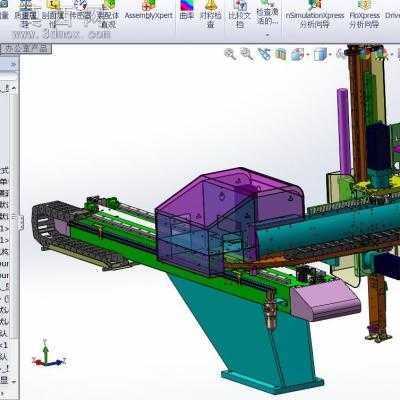
Task: Open the View Orientation dropdown arrow
Action: 308,54
